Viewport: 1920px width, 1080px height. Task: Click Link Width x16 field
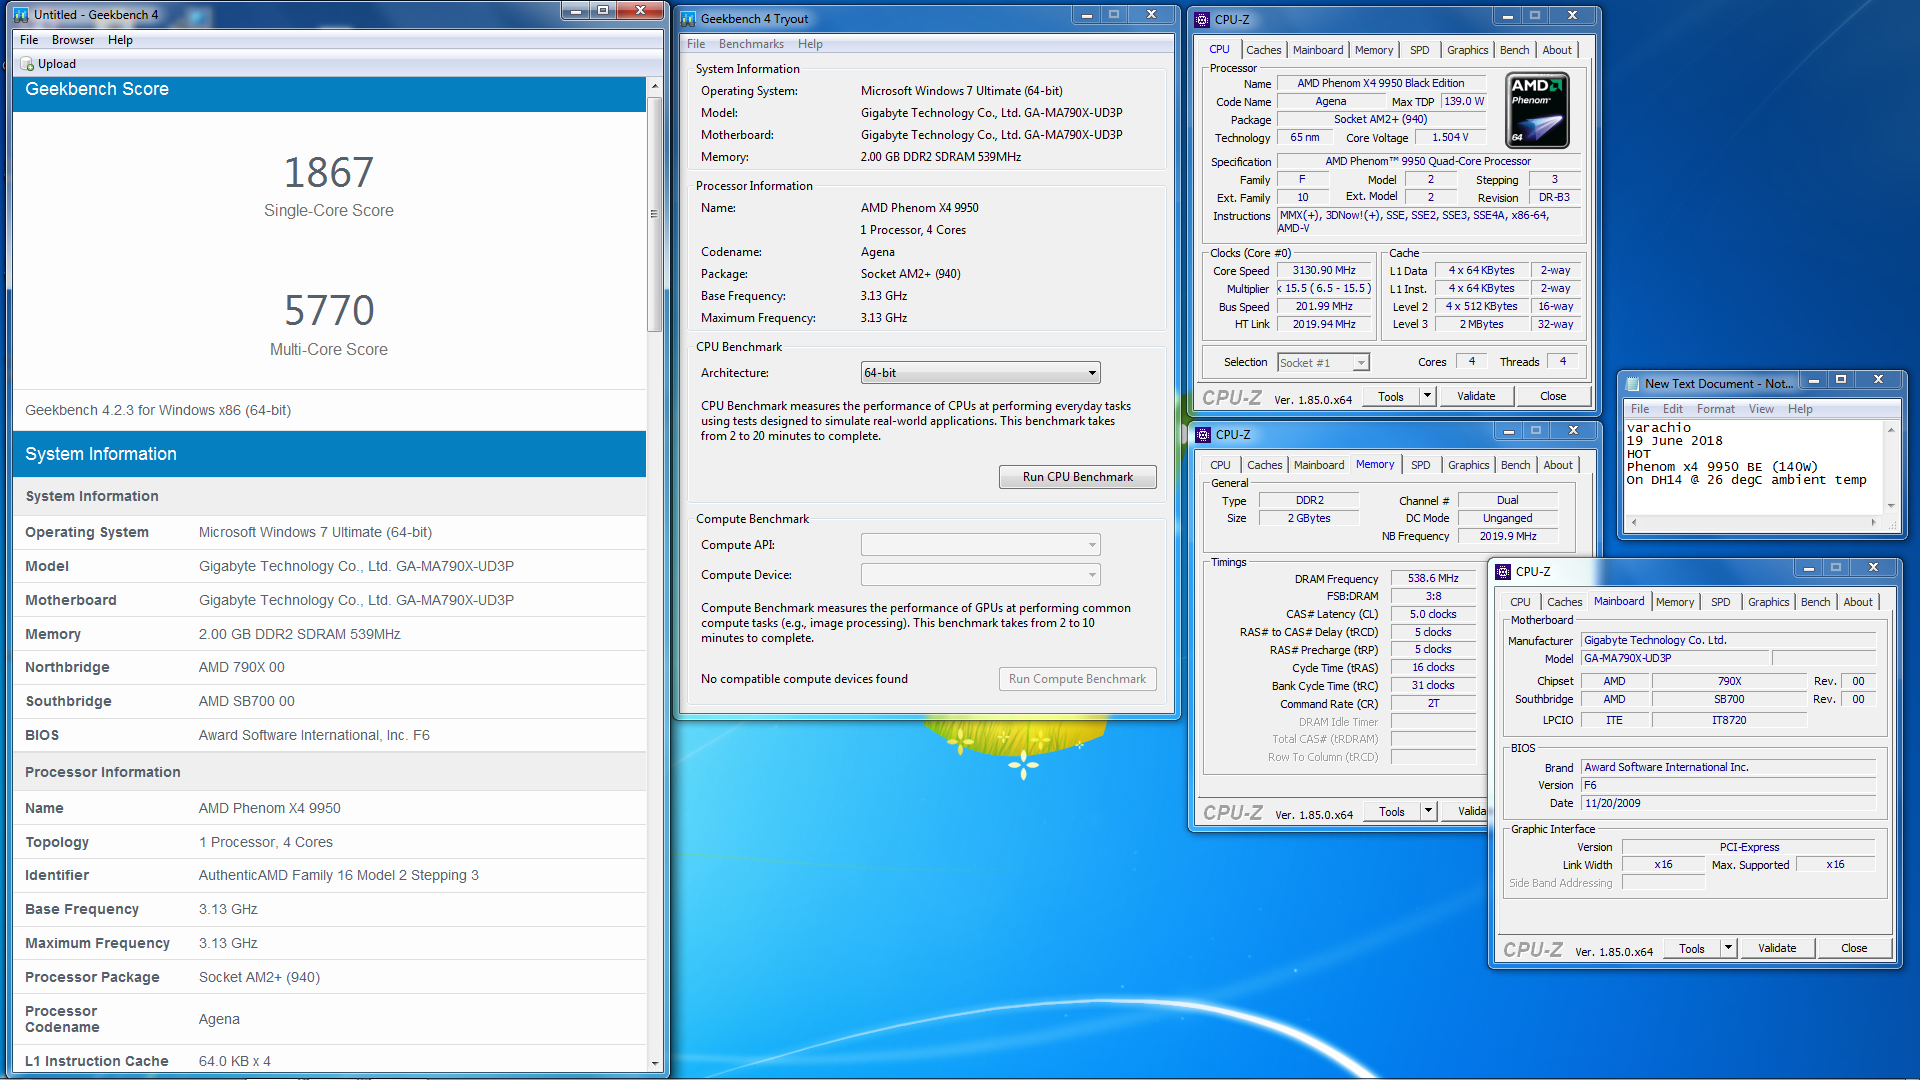tap(1663, 864)
